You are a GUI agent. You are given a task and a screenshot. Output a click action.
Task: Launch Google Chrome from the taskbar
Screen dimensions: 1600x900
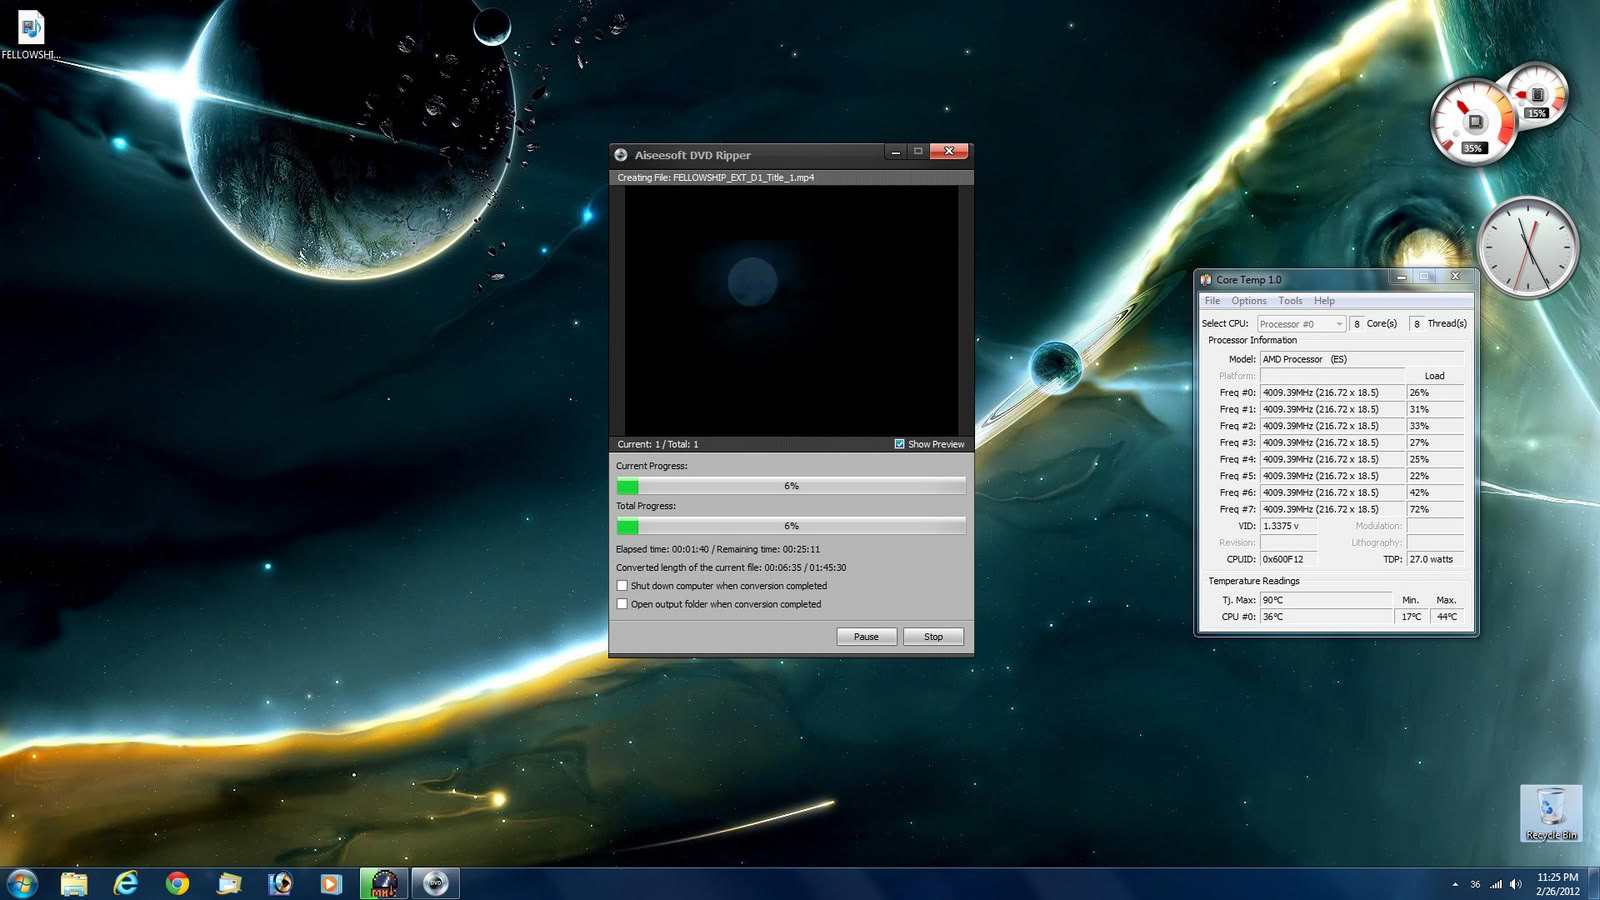(178, 883)
